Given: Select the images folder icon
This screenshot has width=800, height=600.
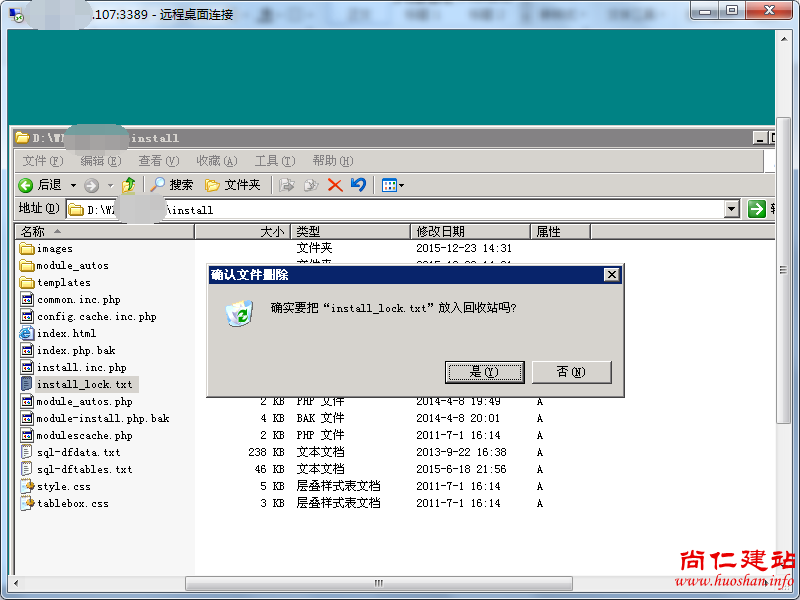Looking at the screenshot, I should (27, 249).
